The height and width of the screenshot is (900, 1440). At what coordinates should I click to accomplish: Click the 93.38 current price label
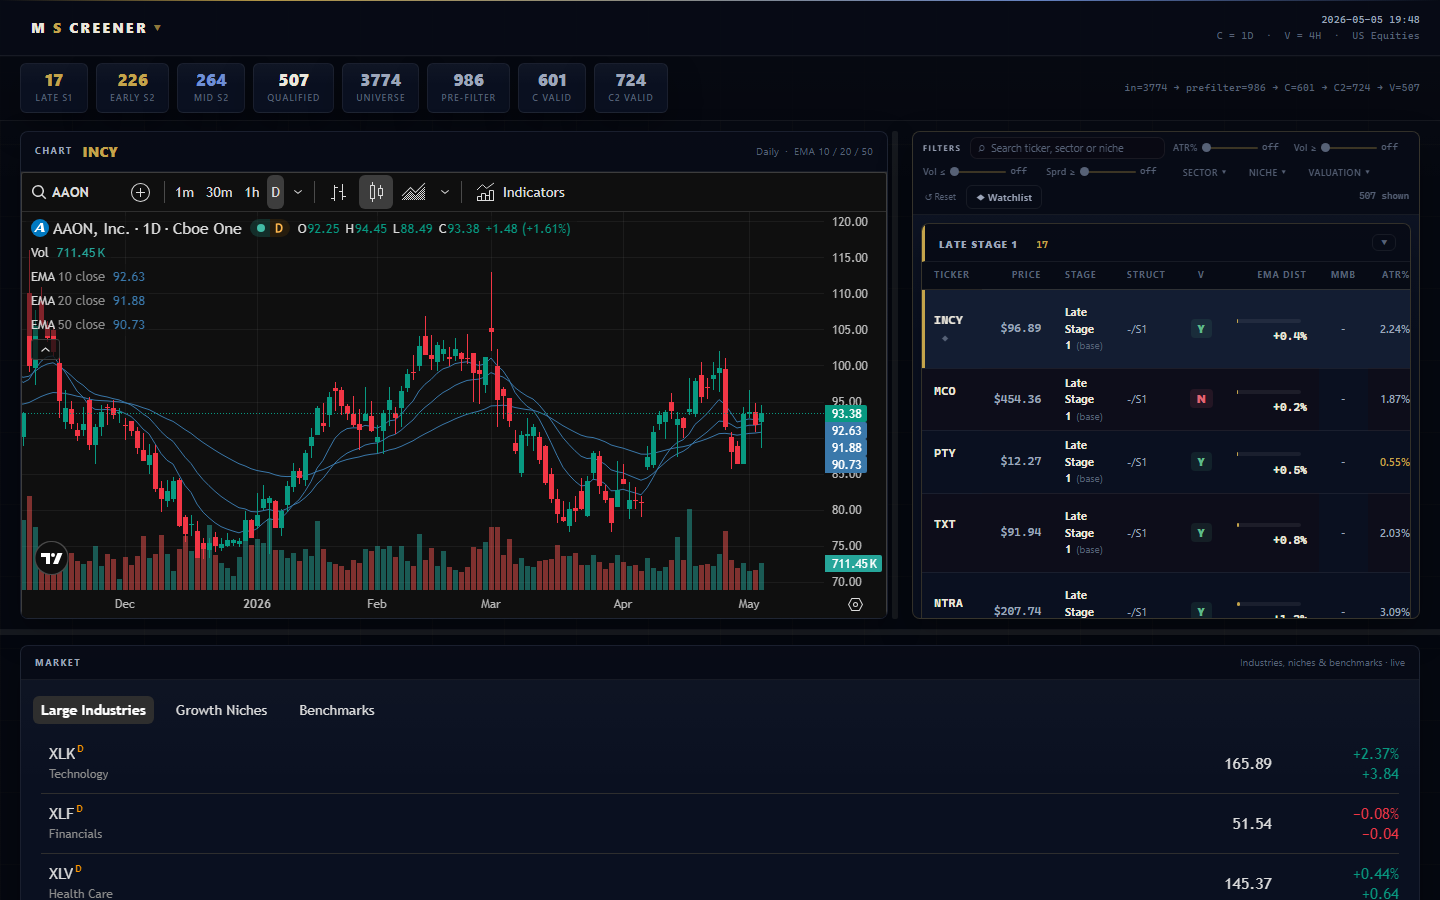click(x=846, y=413)
